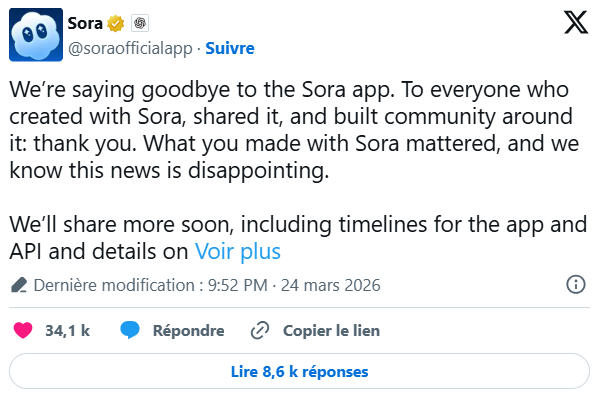Click the info circle icon

576,285
